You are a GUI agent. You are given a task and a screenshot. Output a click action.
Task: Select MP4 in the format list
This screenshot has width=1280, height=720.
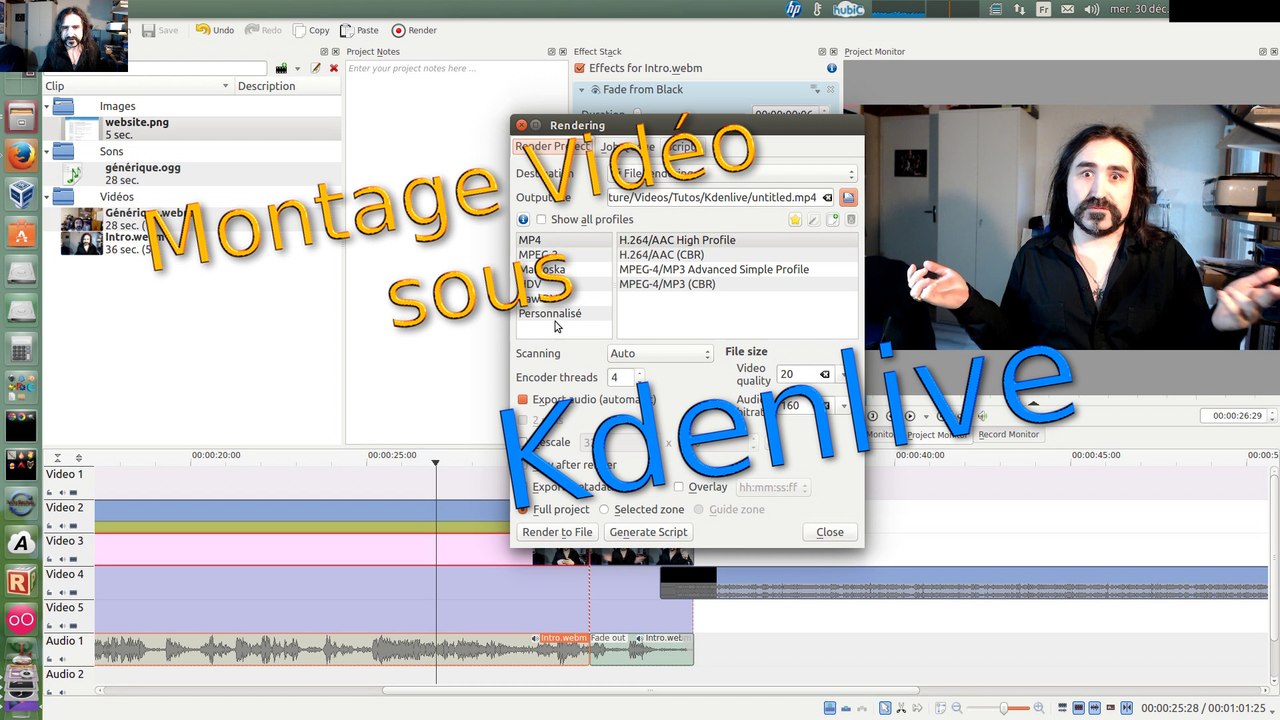pyautogui.click(x=564, y=240)
